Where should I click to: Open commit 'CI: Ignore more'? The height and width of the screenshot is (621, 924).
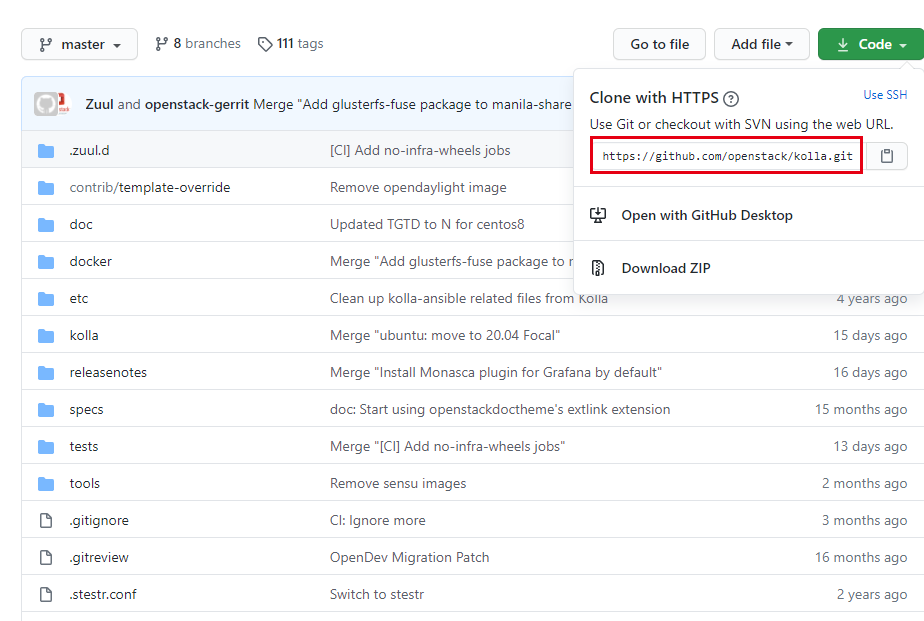point(378,521)
